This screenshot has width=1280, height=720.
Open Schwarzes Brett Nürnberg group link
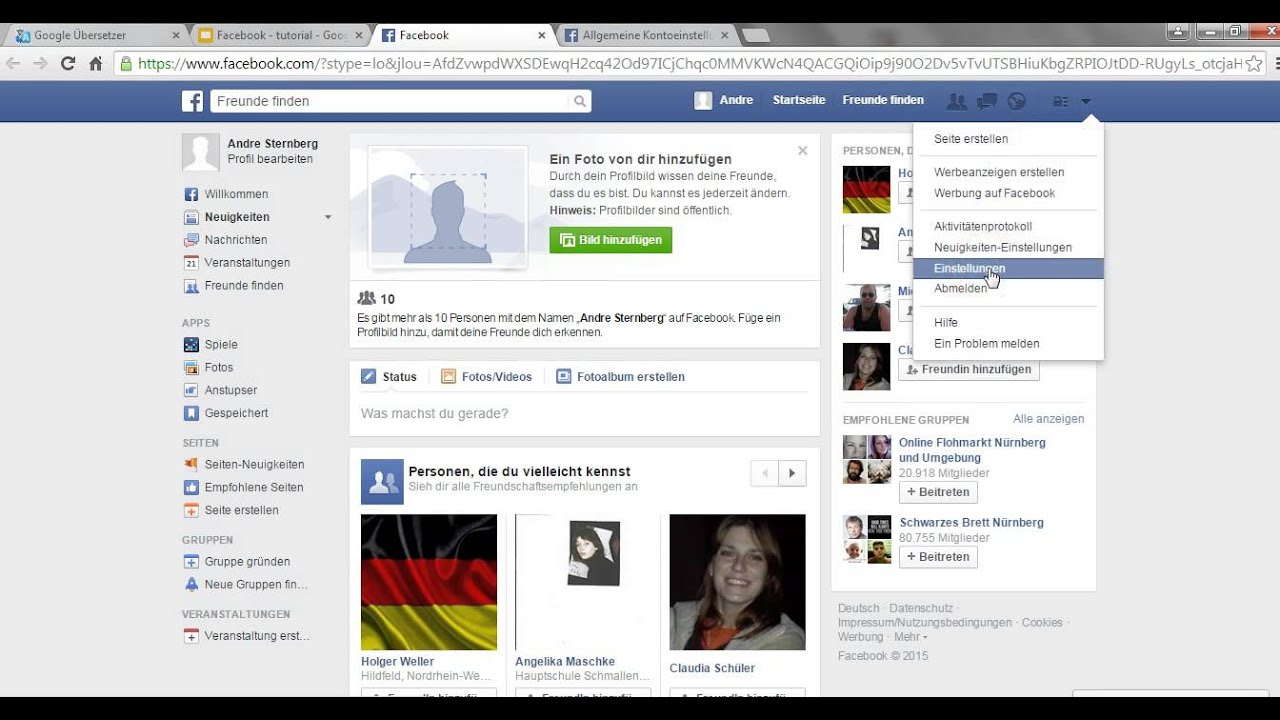click(971, 523)
